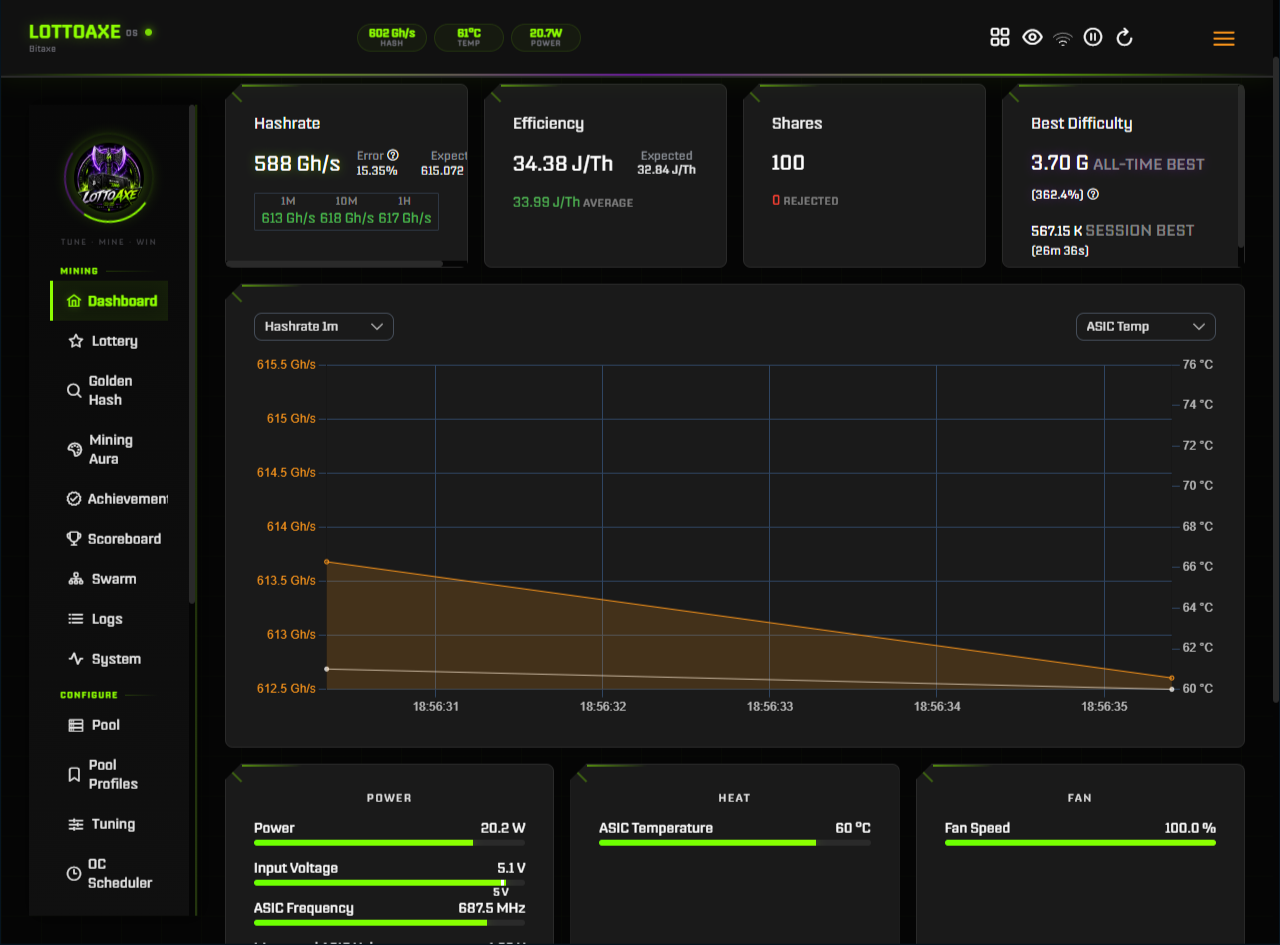Go to the Dashboard page

(110, 301)
